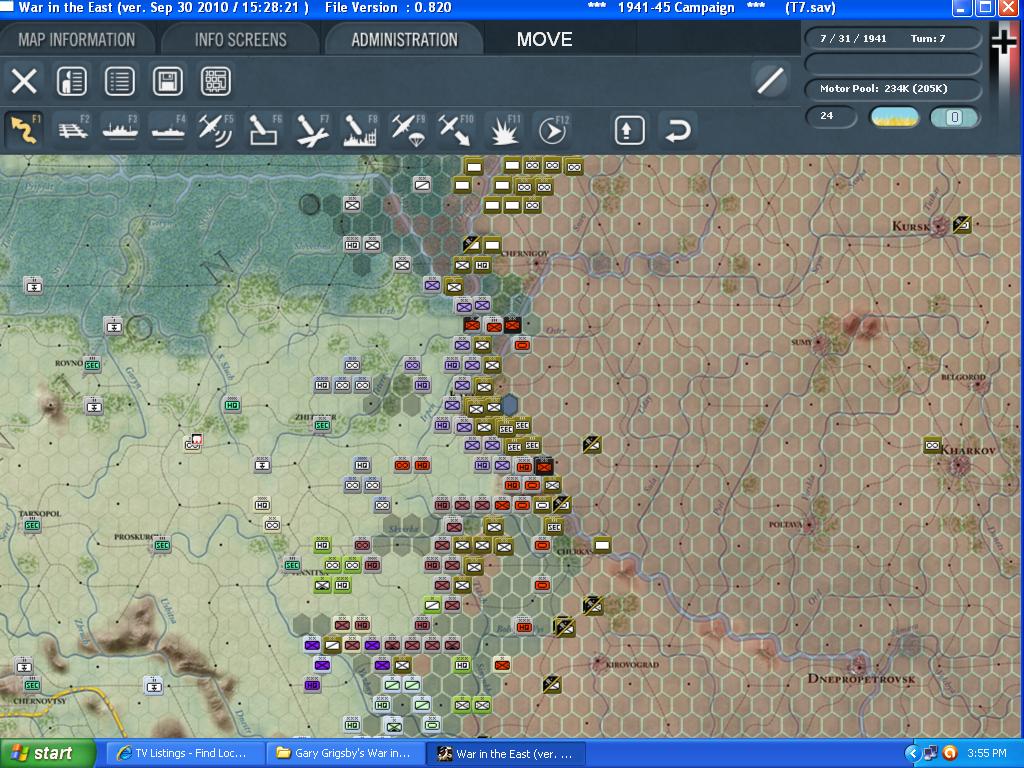Click the empty status bar below date
1024x768 pixels.
click(x=892, y=64)
